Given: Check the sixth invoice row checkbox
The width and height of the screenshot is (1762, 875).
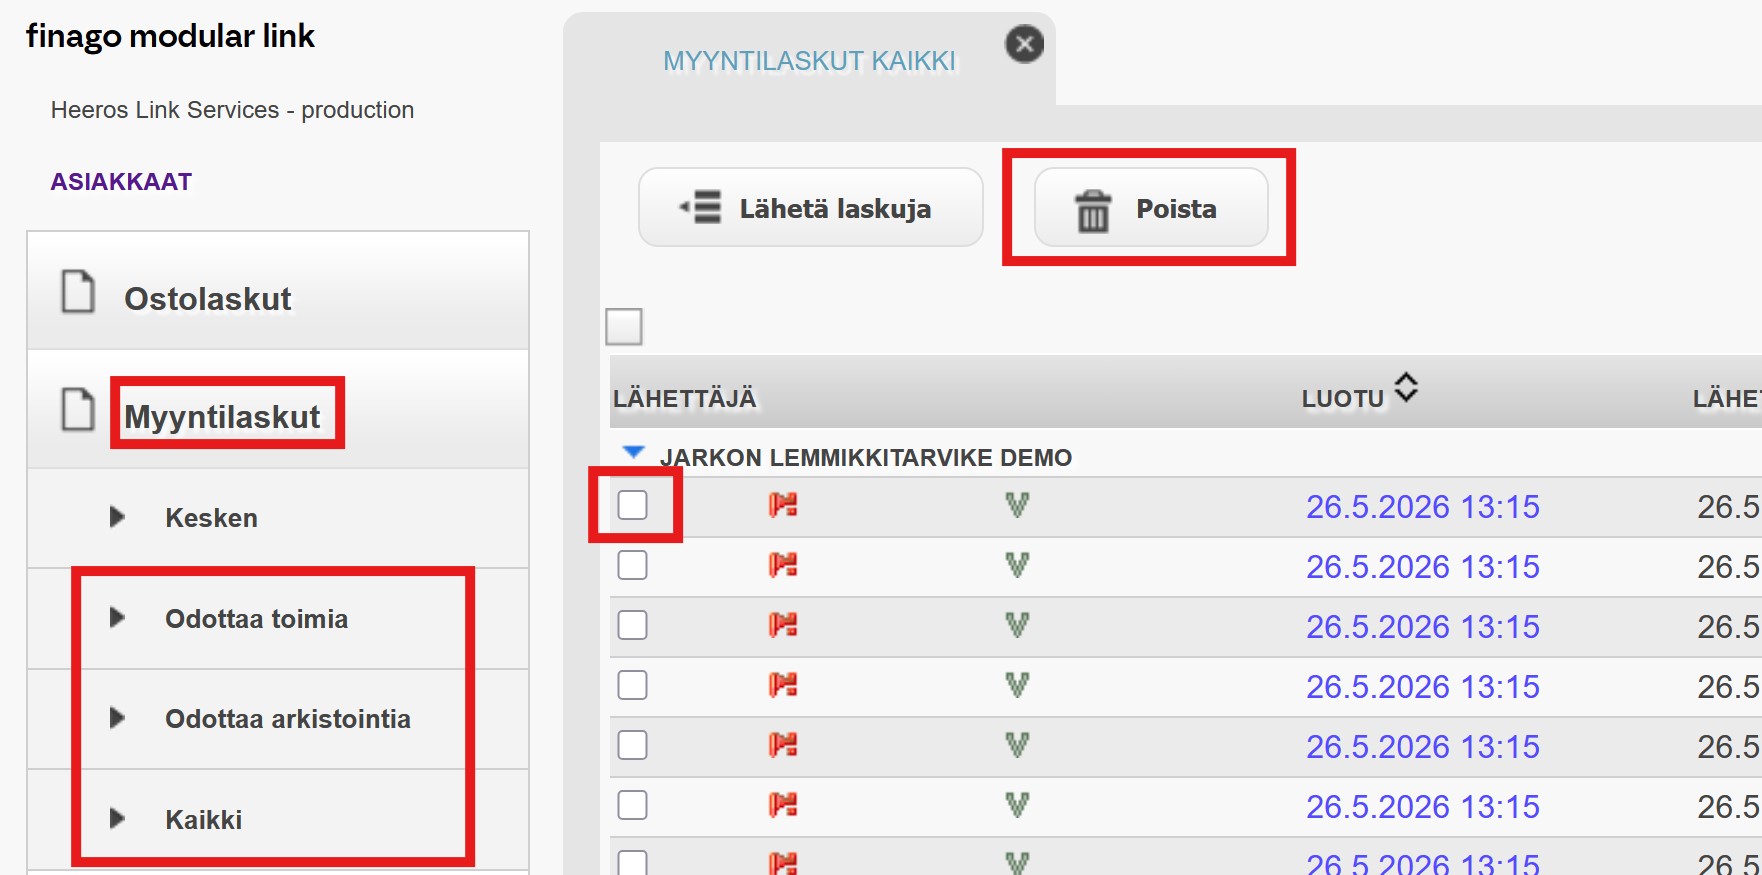Looking at the screenshot, I should click(633, 805).
